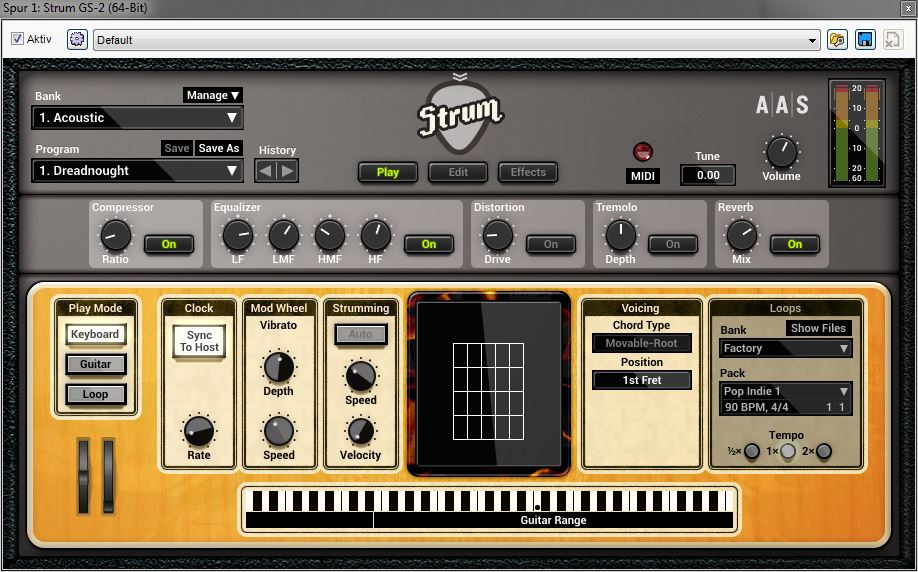Toggle the Reverb On switch
This screenshot has height=572, width=918.
(x=794, y=244)
